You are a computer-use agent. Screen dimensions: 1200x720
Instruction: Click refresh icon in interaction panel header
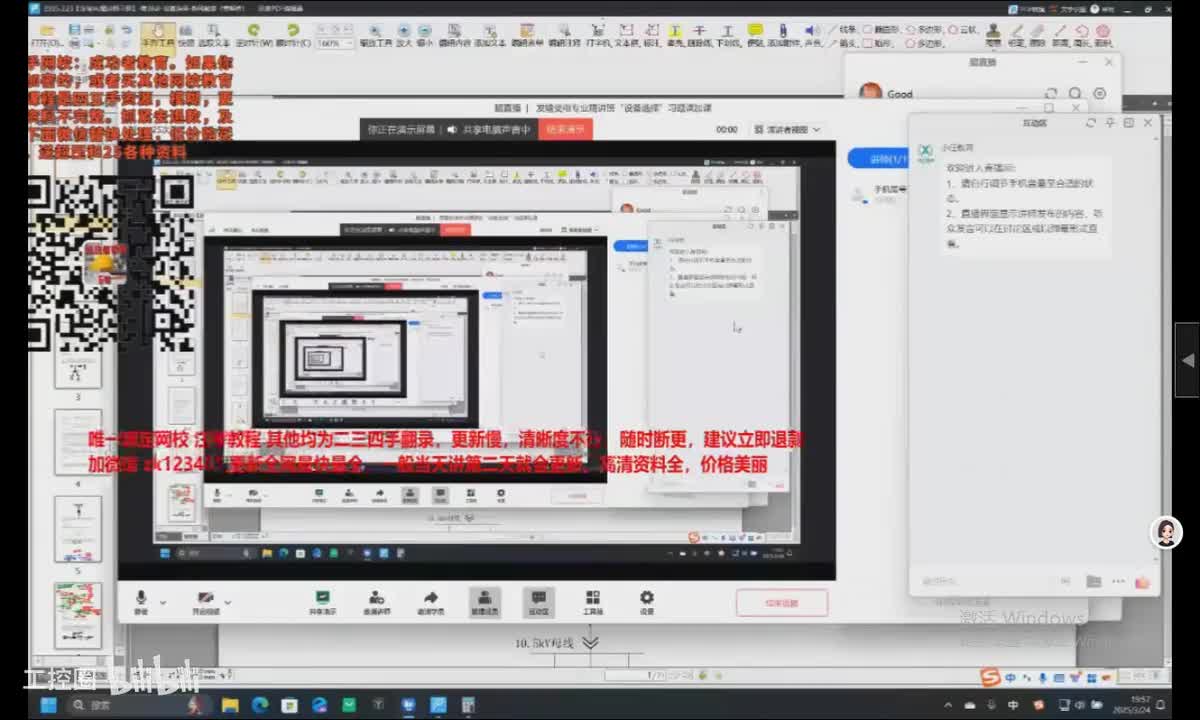coord(1091,122)
